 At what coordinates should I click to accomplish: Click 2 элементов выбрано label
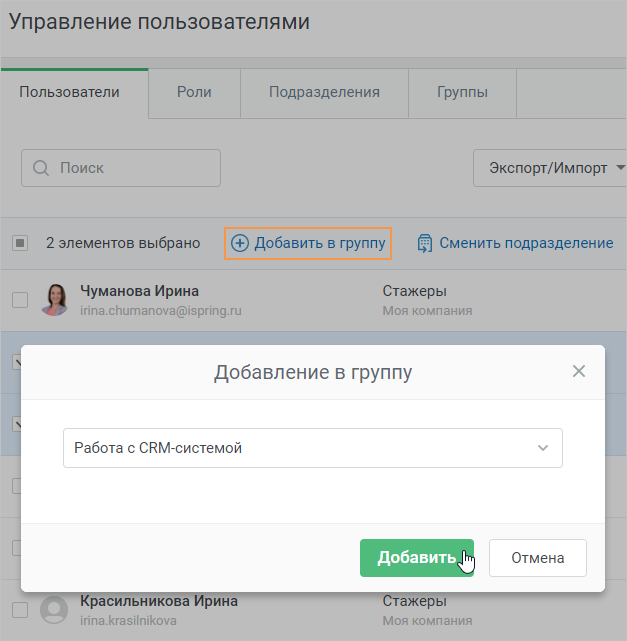[x=123, y=243]
